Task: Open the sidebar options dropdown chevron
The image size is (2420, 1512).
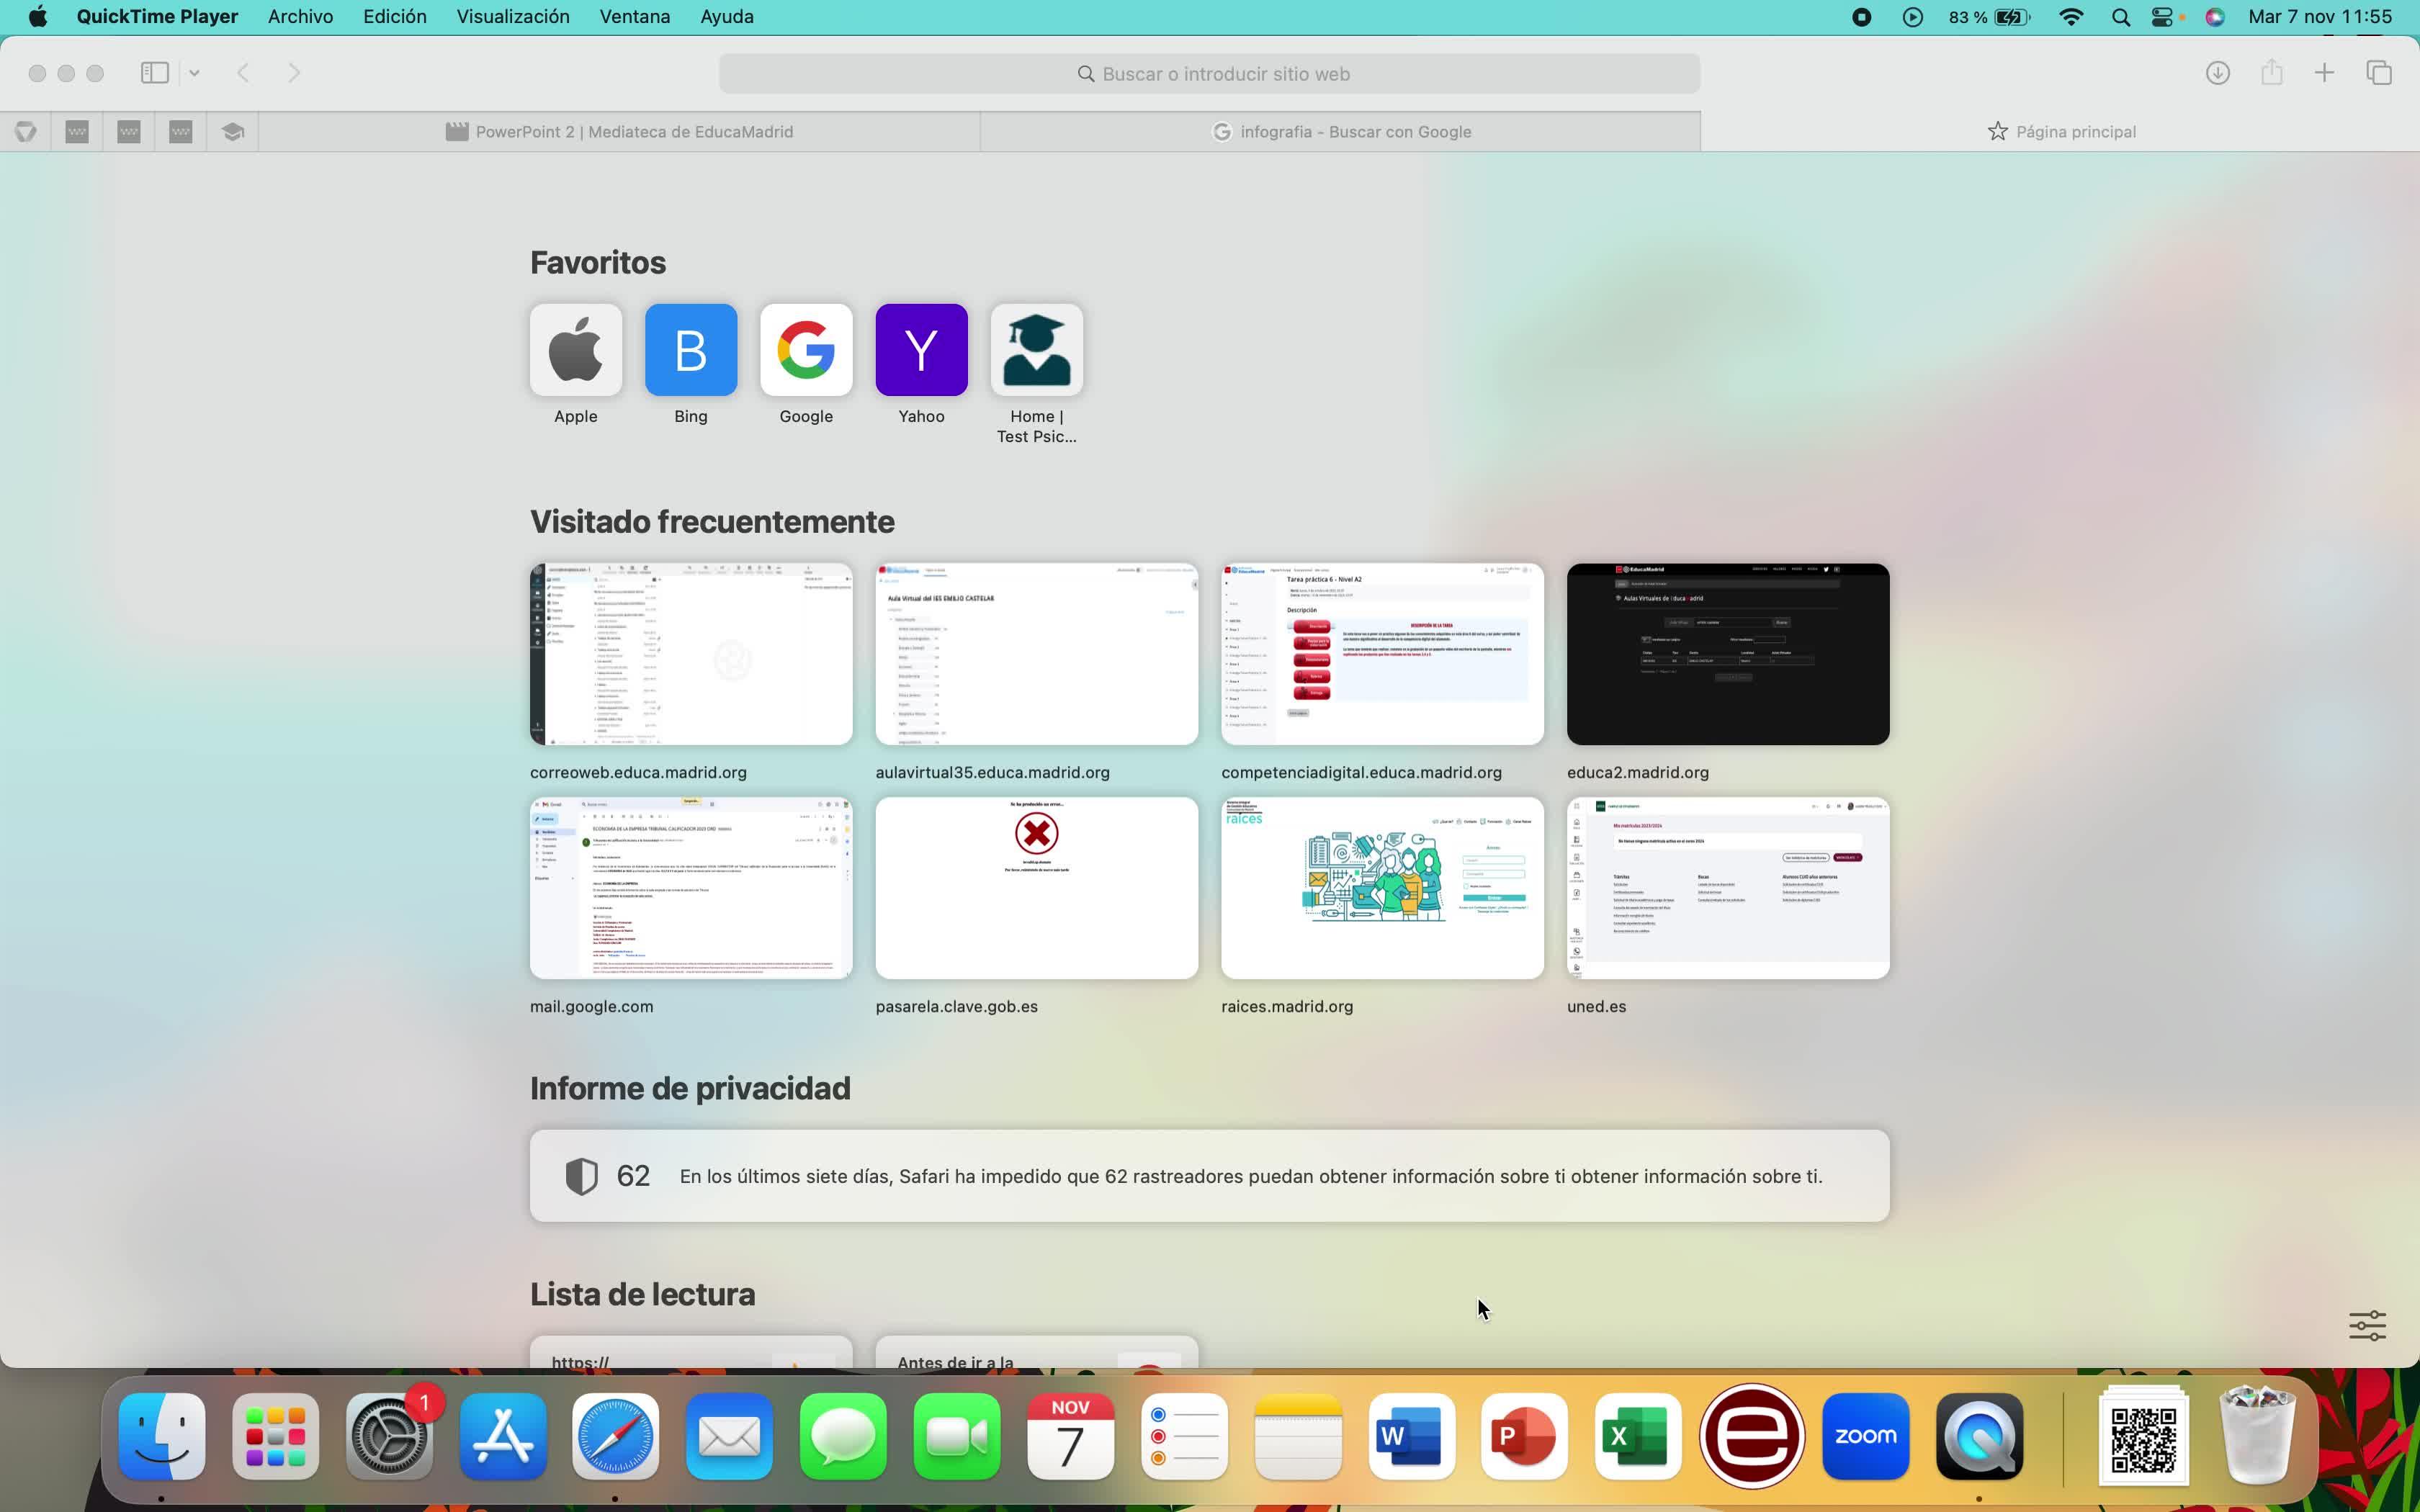Action: (194, 73)
